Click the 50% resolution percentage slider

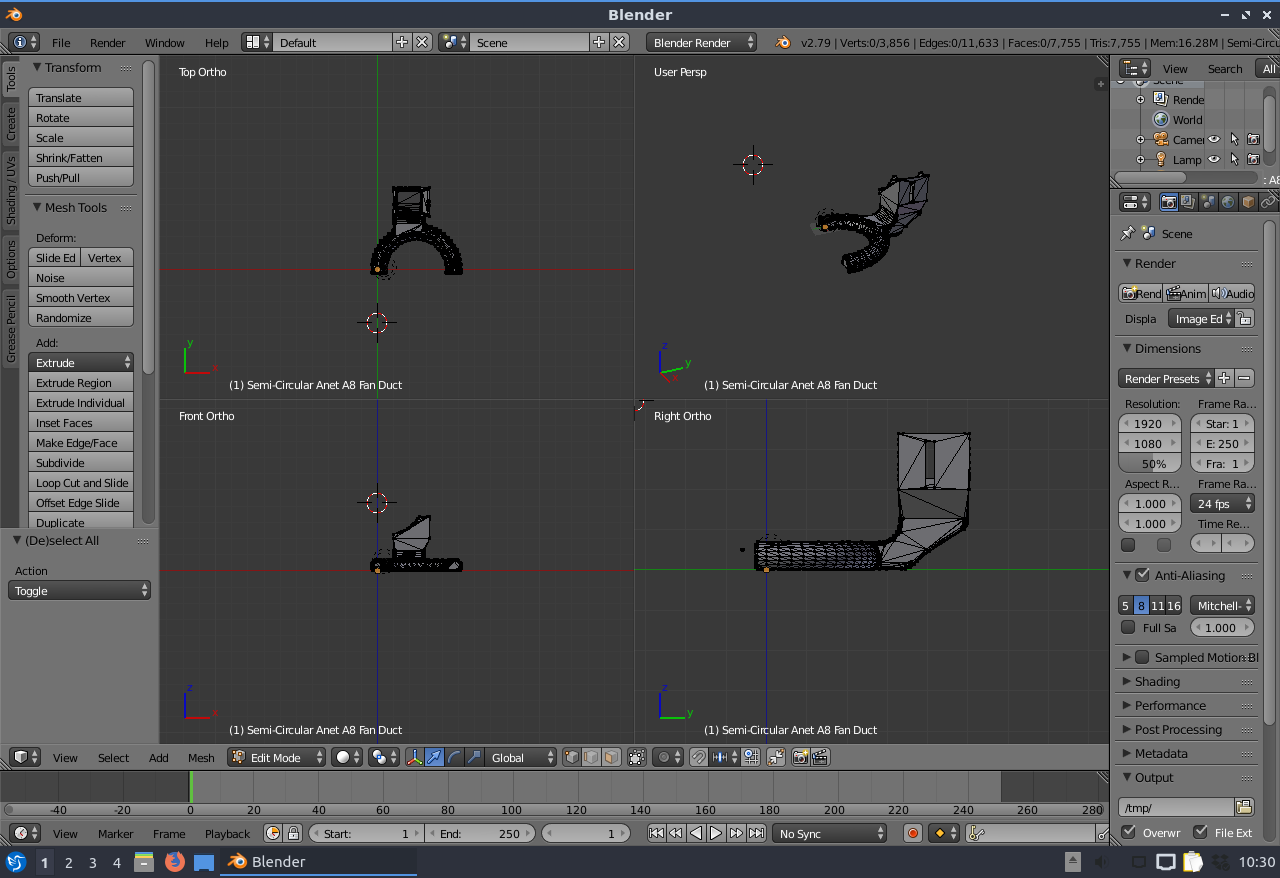pos(1149,464)
